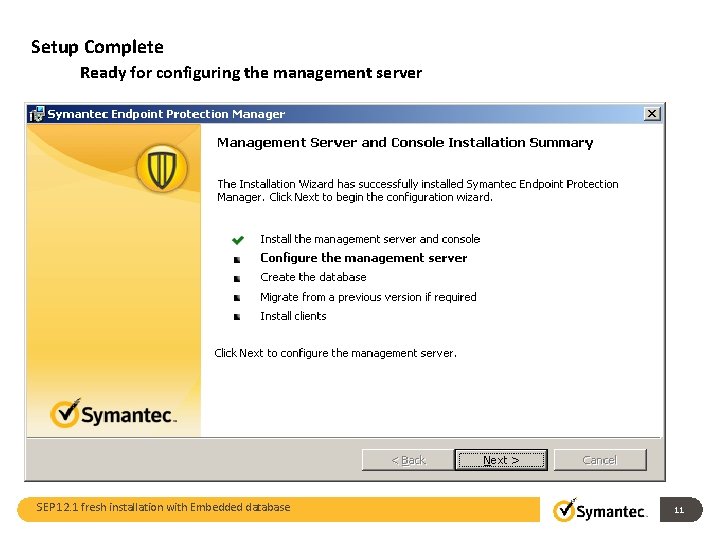Click 'Configure the management server' bold step
Viewport: 720px width, 540px height.
click(364, 258)
